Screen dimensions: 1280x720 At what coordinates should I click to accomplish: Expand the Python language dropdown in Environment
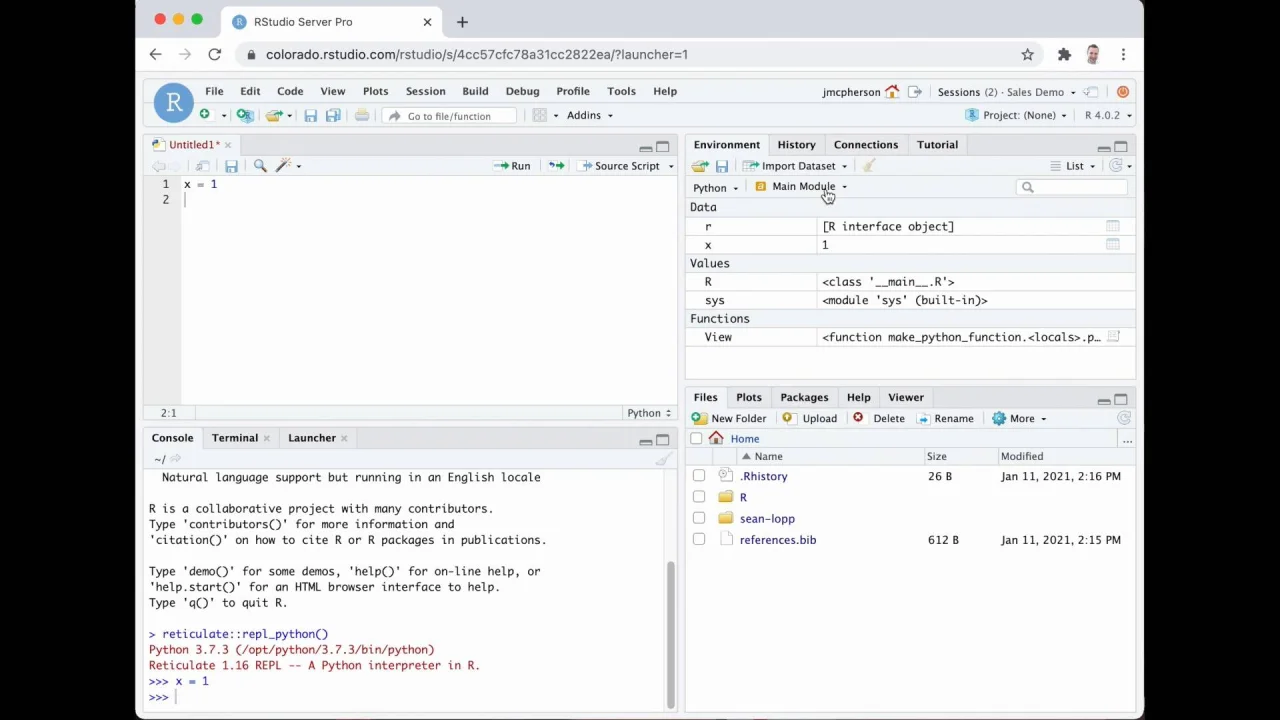pos(715,188)
